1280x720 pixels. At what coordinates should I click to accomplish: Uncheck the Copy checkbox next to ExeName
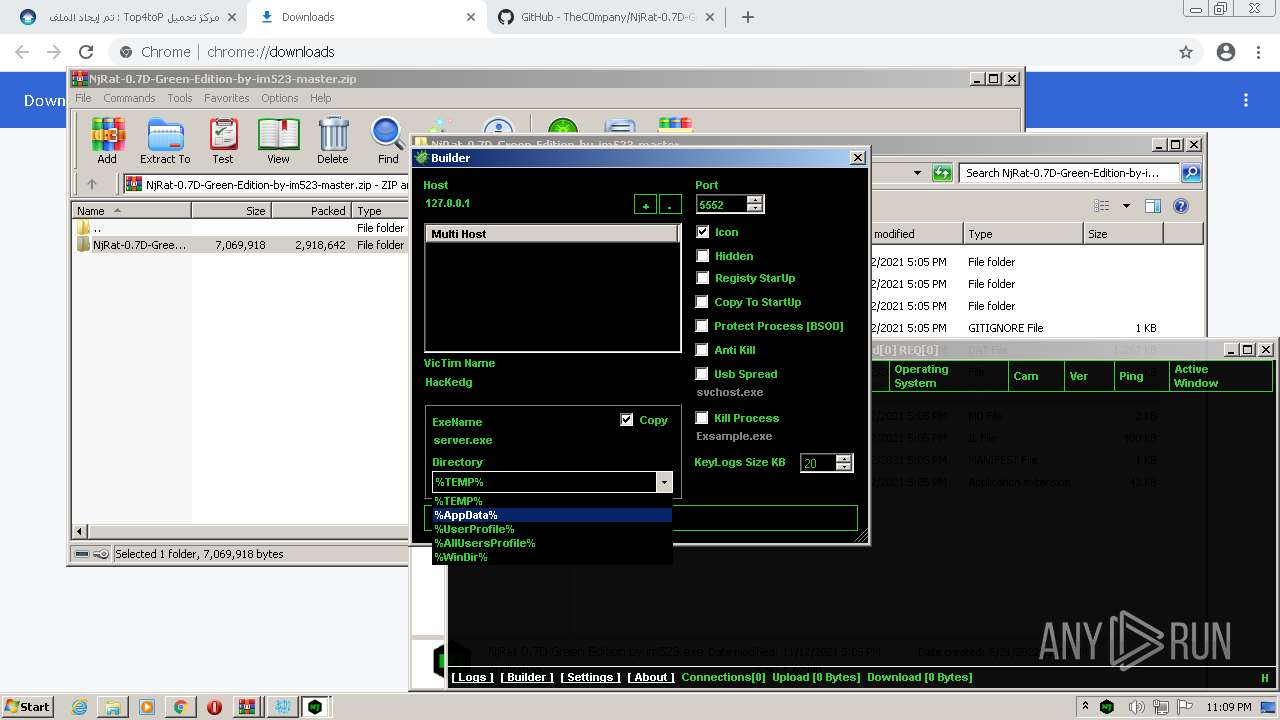[627, 420]
